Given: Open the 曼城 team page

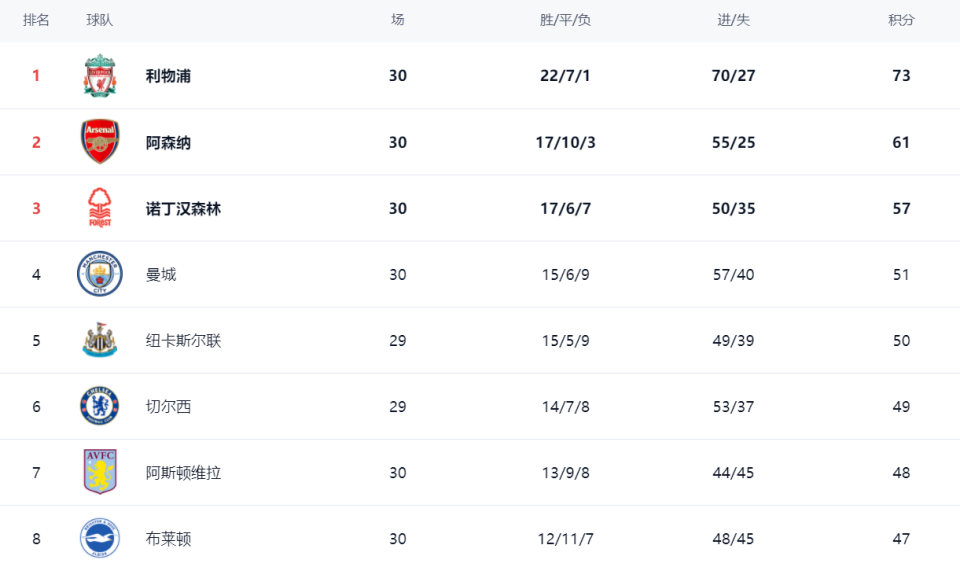Looking at the screenshot, I should click(x=161, y=274).
